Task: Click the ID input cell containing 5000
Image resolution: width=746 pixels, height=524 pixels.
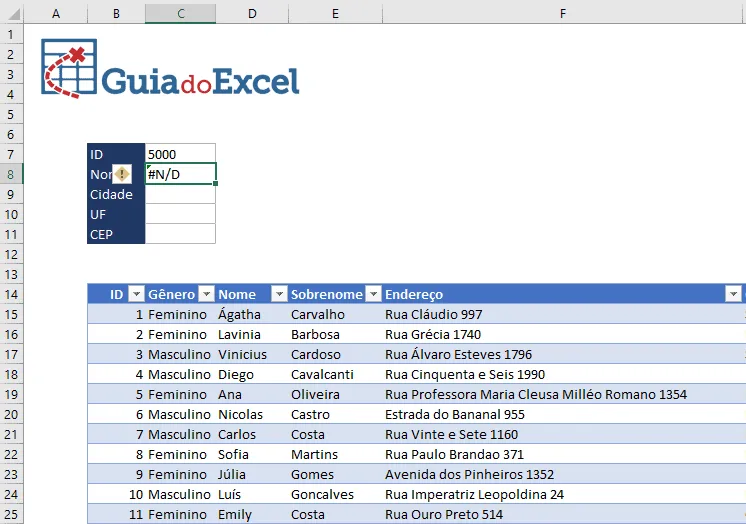Action: pyautogui.click(x=180, y=154)
